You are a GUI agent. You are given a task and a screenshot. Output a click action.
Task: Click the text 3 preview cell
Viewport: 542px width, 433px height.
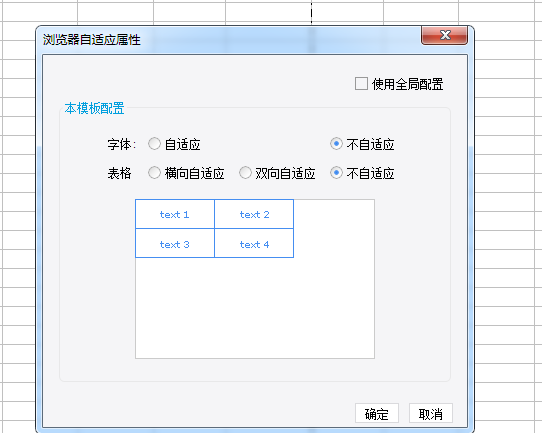(175, 244)
